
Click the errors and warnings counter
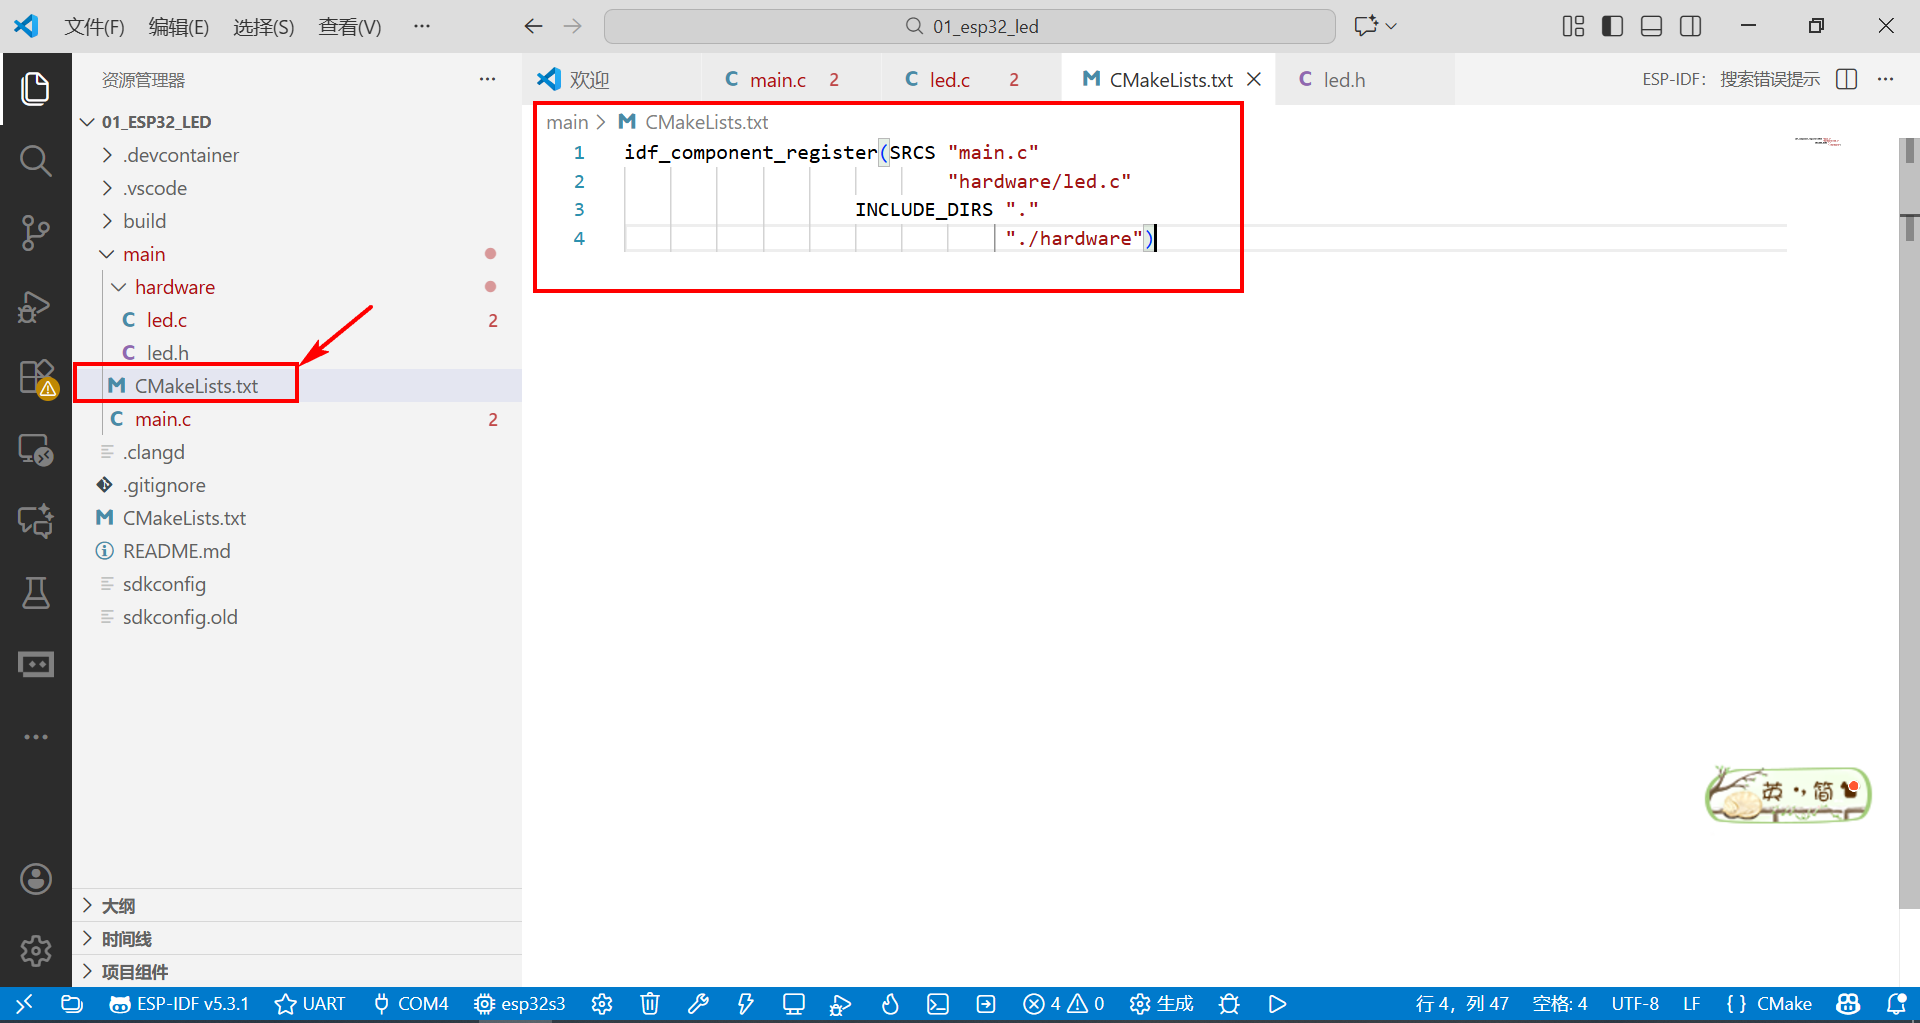[x=1064, y=1003]
